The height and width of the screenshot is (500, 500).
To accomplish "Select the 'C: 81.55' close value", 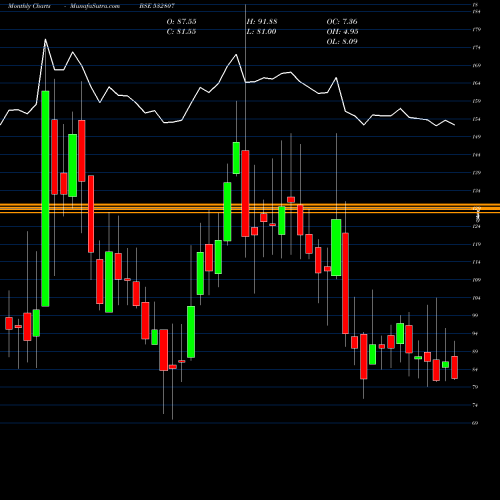I will (x=181, y=32).
